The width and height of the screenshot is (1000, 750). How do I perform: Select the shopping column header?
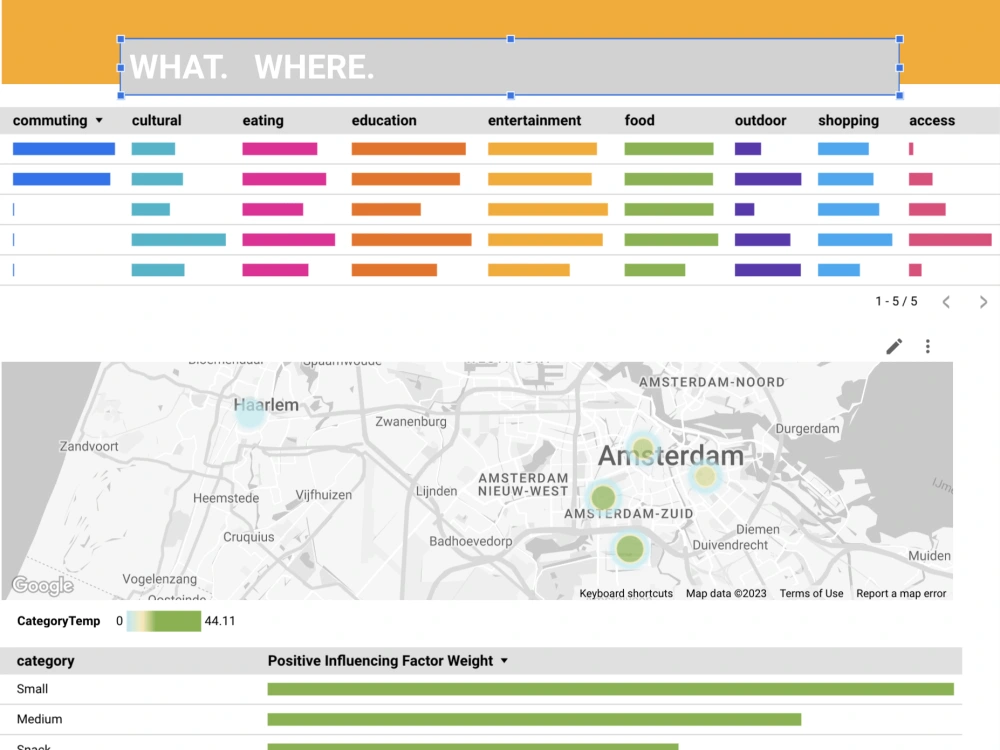click(x=848, y=121)
